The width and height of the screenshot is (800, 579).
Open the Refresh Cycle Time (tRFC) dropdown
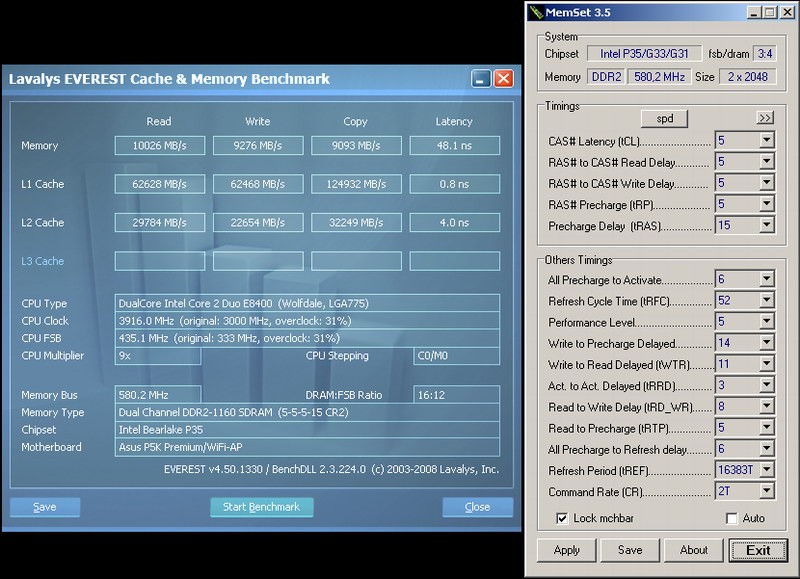pos(766,300)
